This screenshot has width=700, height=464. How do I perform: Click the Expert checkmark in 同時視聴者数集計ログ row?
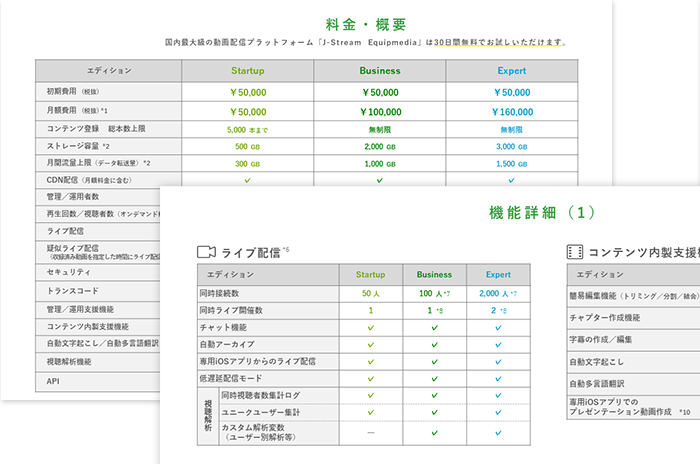498,395
